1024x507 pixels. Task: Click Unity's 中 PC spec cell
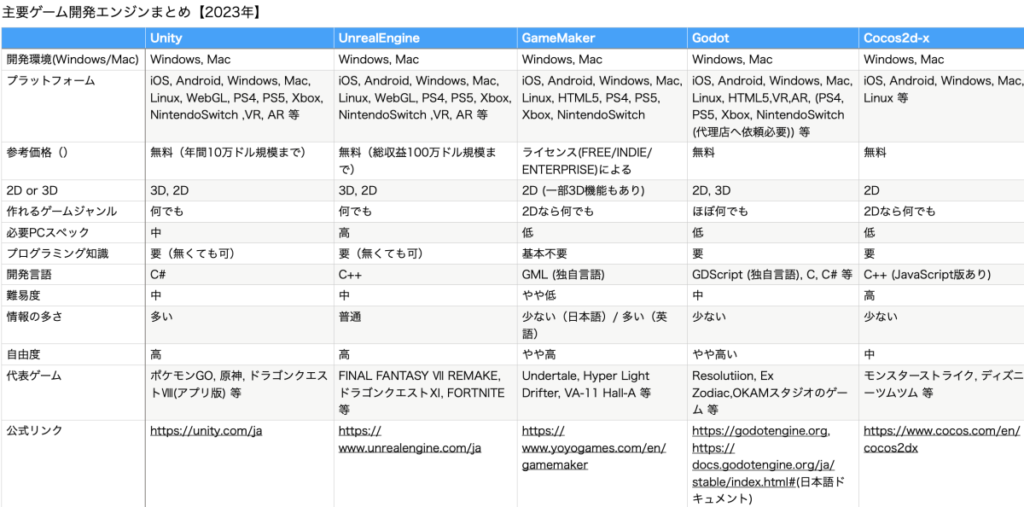(239, 233)
